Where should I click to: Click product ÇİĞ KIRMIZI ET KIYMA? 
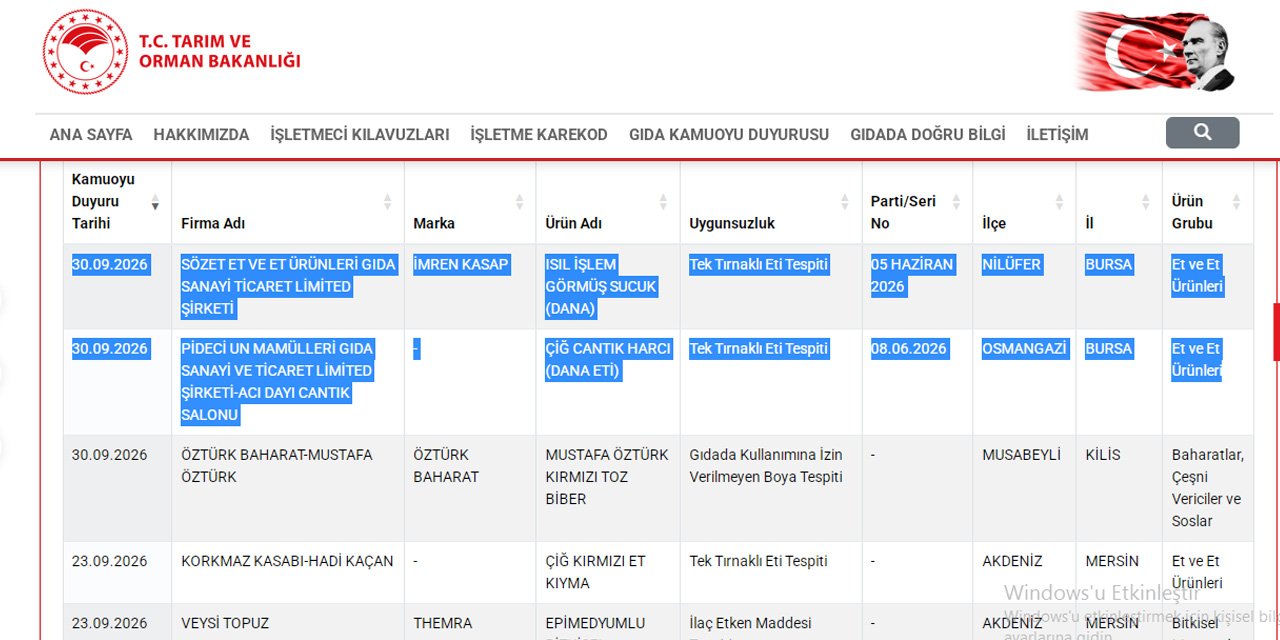point(596,572)
